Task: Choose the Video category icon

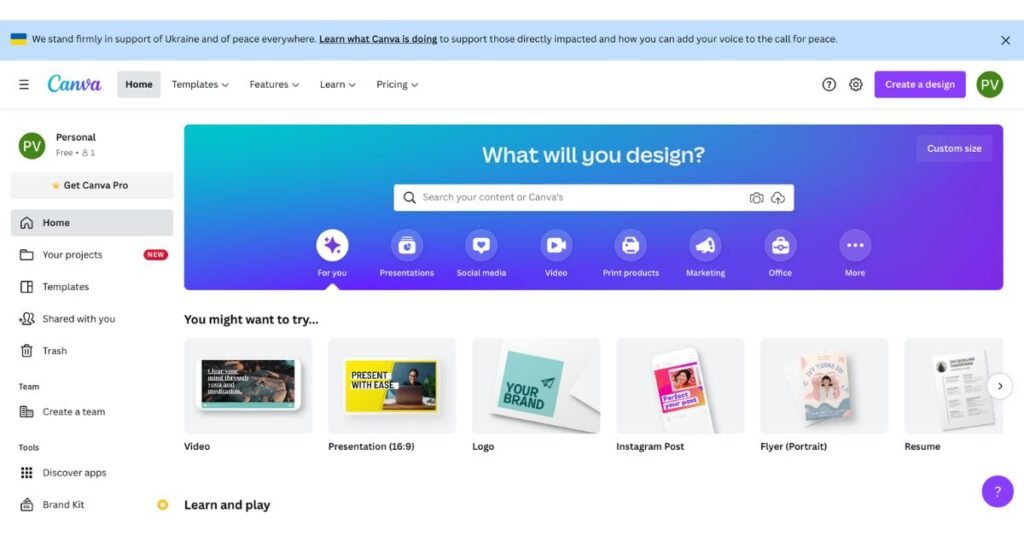Action: tap(556, 245)
